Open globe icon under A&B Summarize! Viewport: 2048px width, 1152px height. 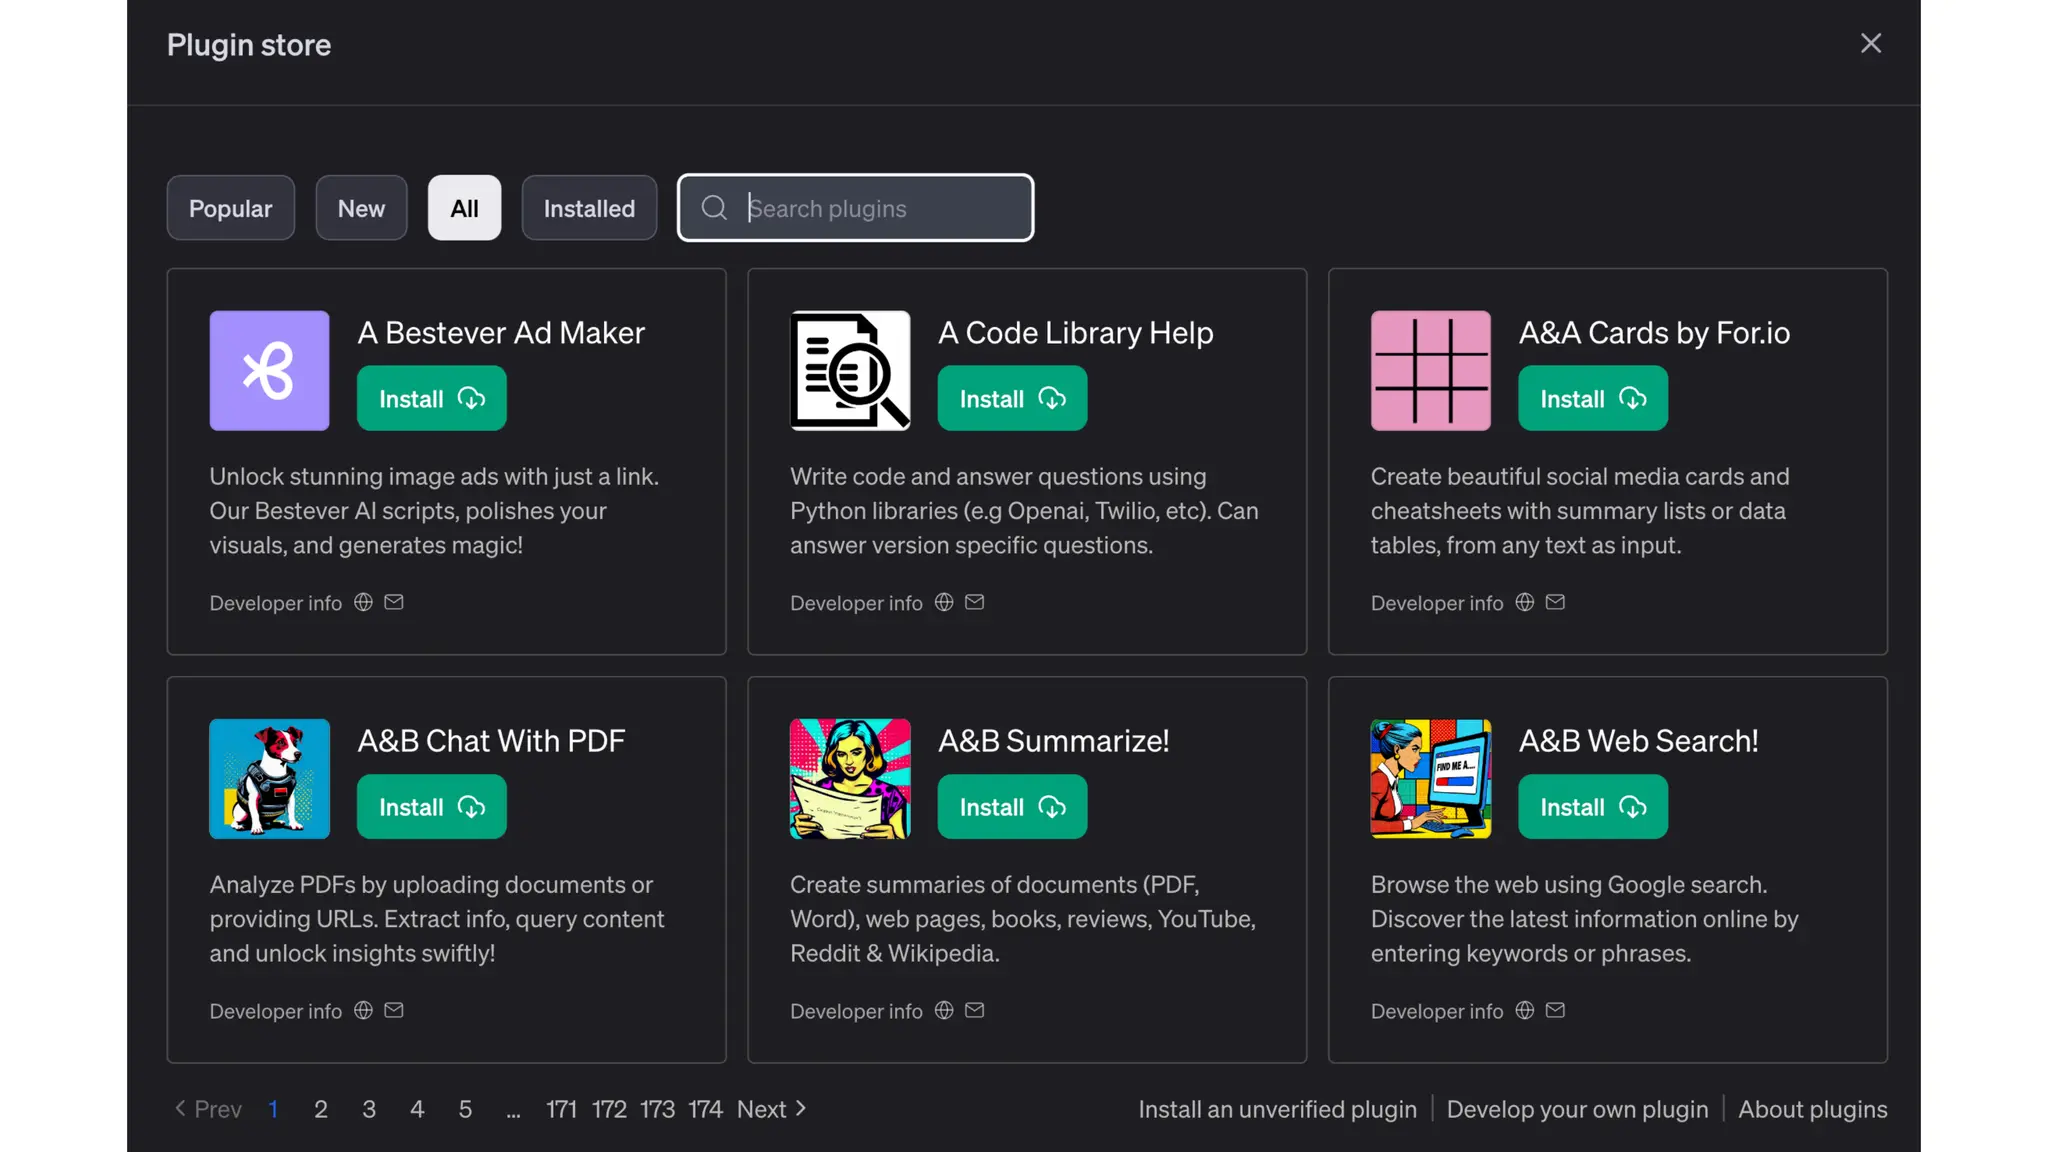coord(943,1010)
